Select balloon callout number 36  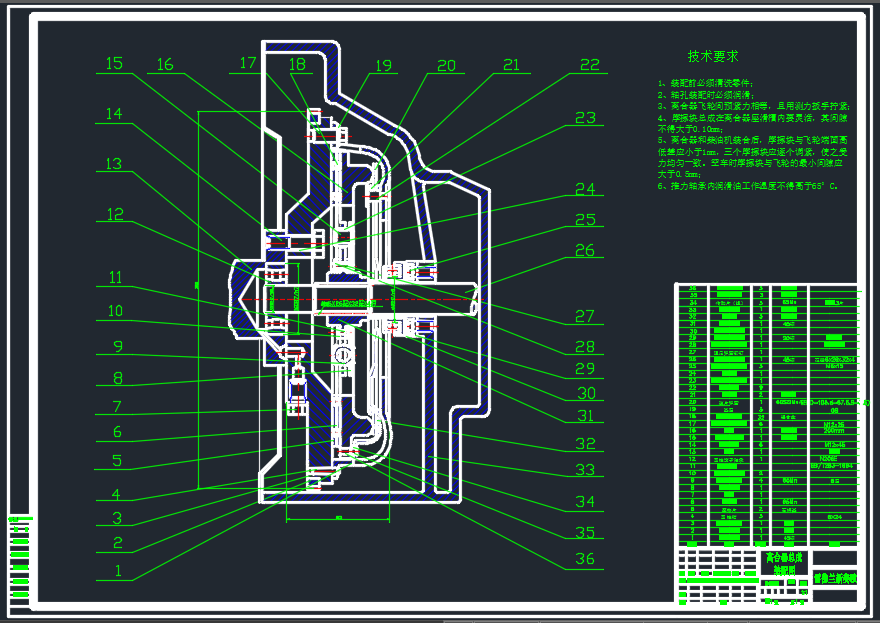pyautogui.click(x=586, y=556)
